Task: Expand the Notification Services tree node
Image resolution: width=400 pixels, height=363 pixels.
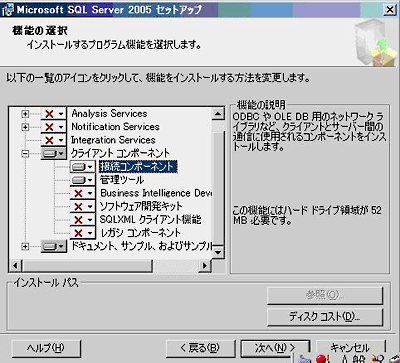Action: point(25,127)
